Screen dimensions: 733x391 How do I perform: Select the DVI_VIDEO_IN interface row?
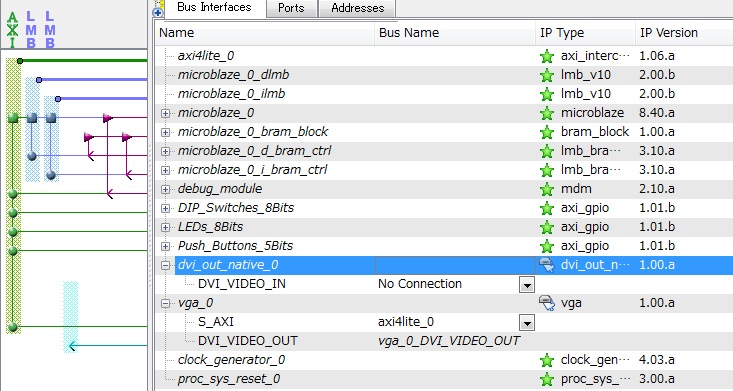(x=444, y=284)
